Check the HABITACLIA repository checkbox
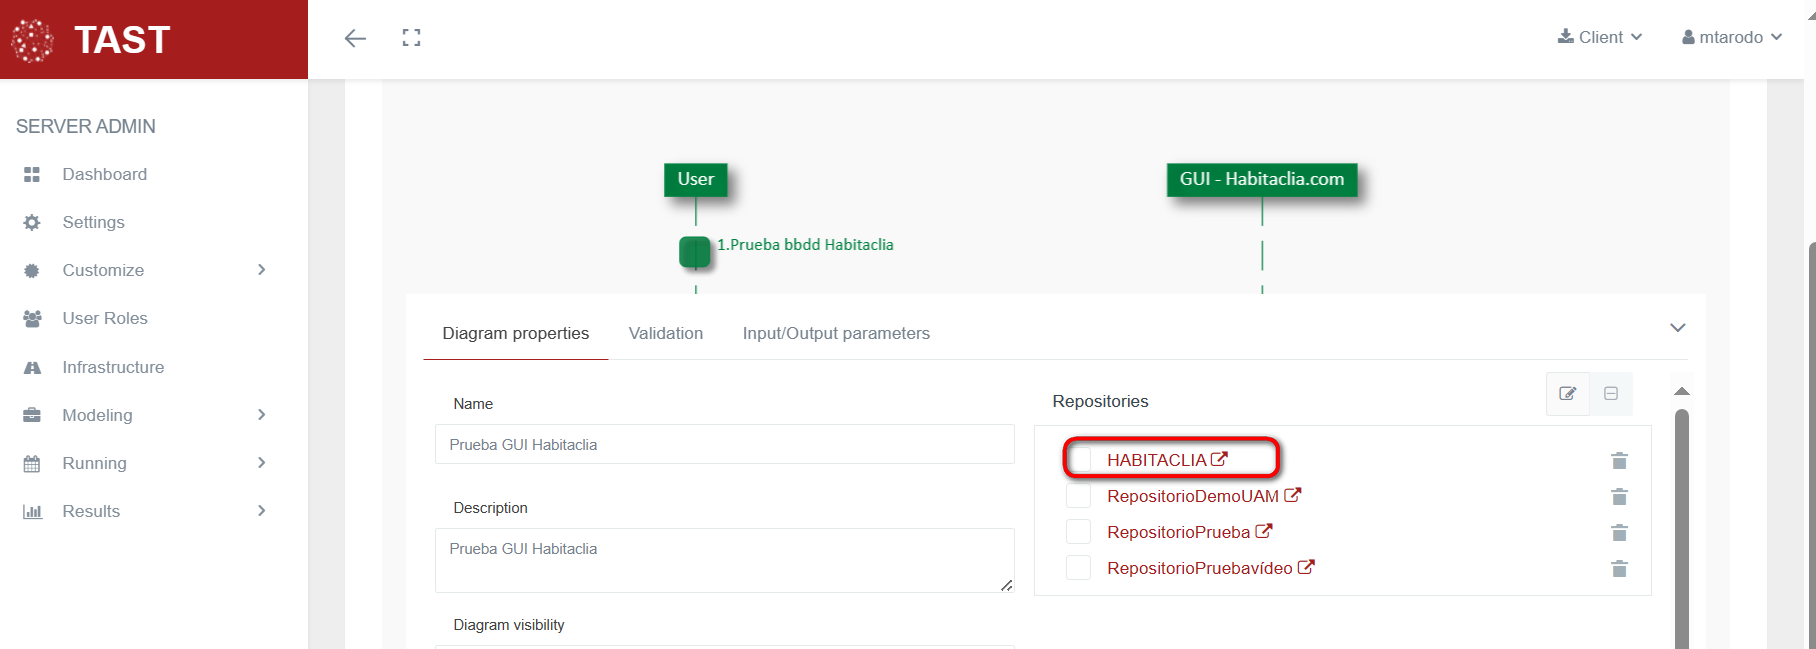Image resolution: width=1816 pixels, height=649 pixels. click(x=1079, y=459)
